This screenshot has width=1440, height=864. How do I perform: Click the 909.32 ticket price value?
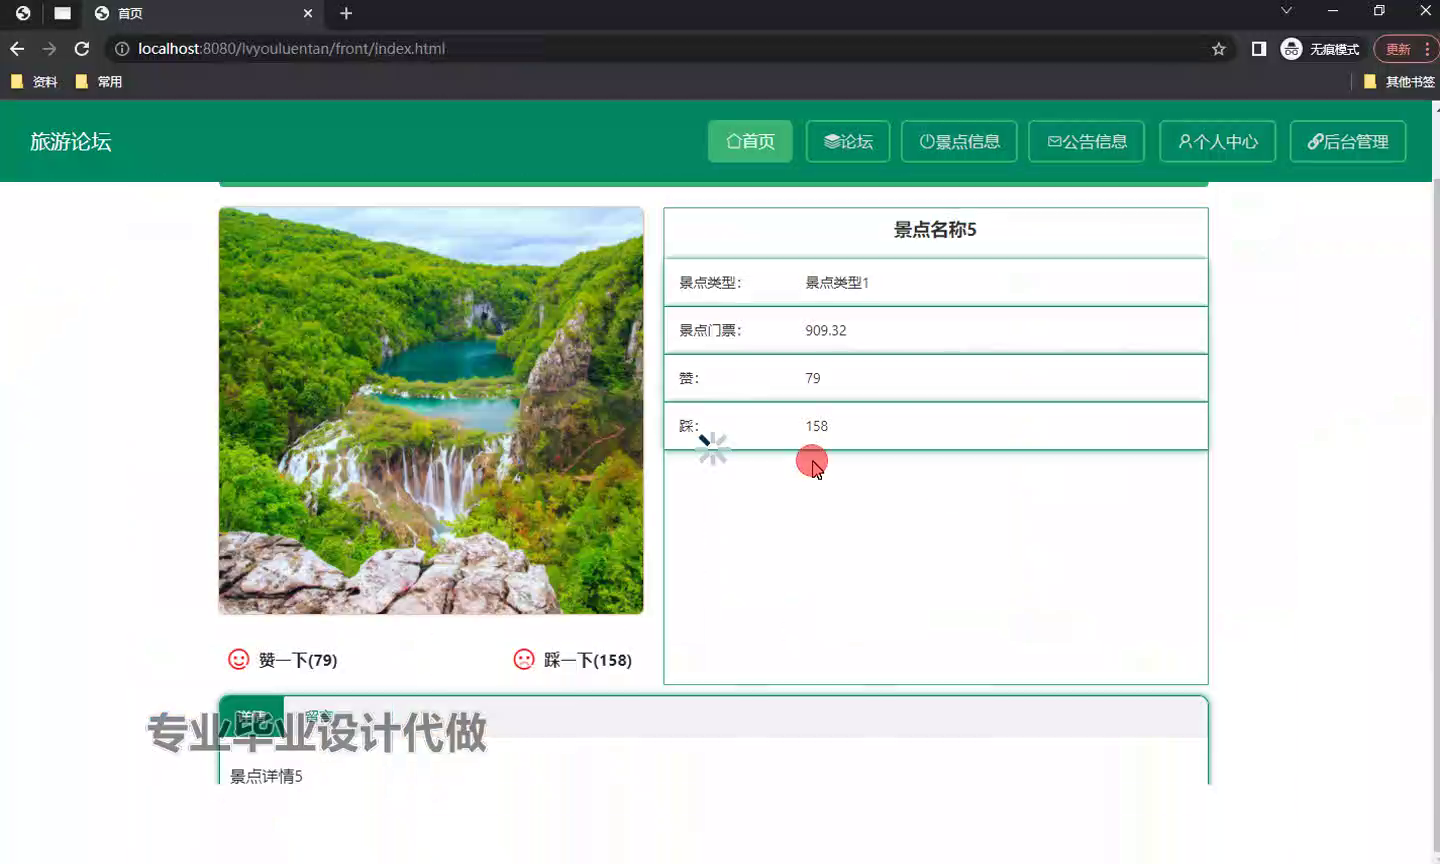click(826, 331)
